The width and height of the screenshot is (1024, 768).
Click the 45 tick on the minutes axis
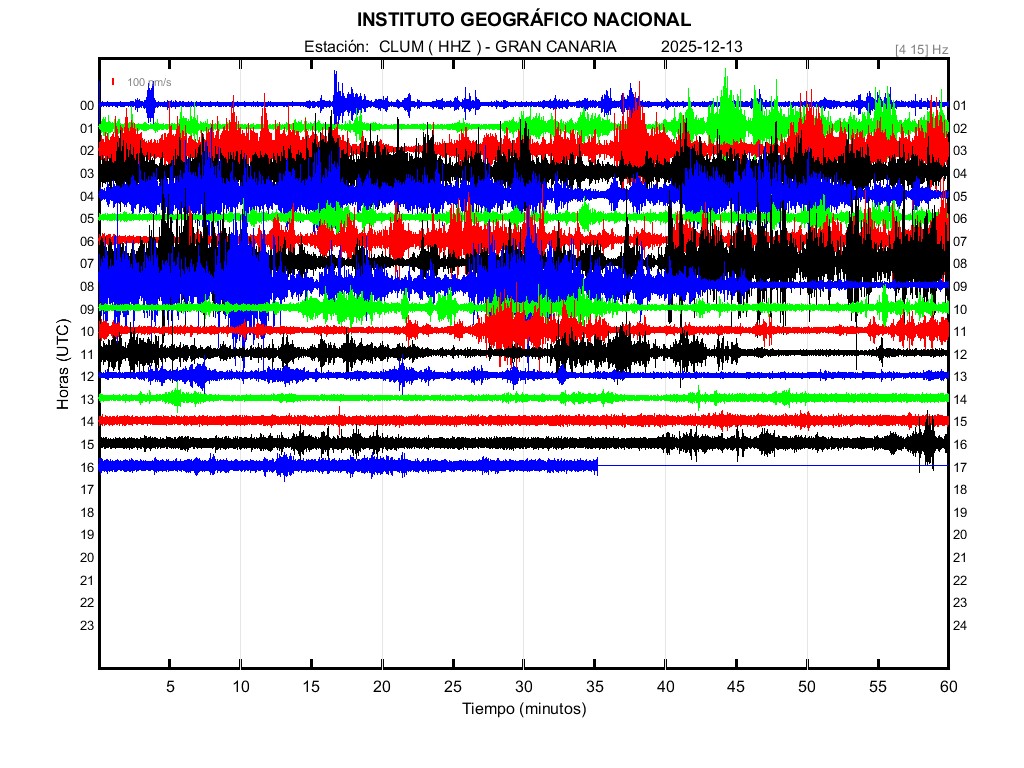736,686
